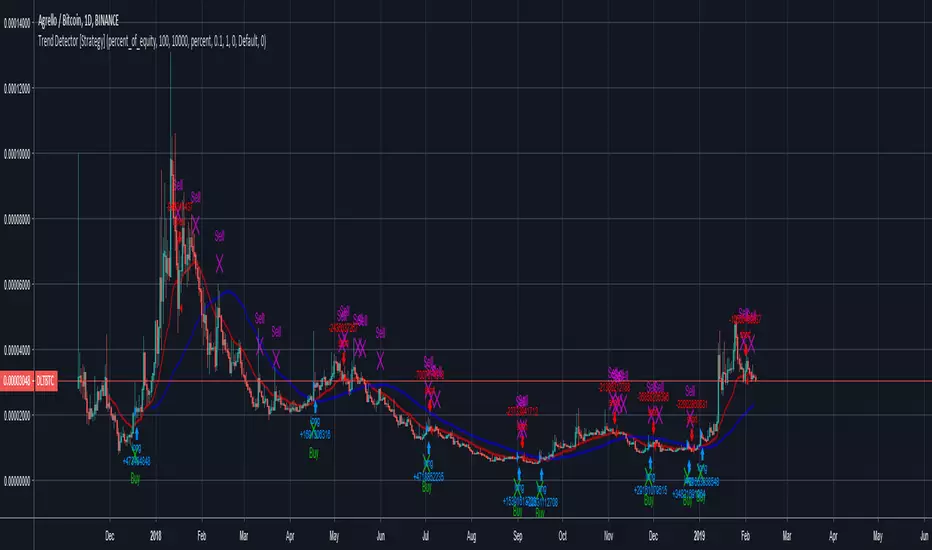Select the red horizontal current-price line
932x550 pixels.
click(x=493, y=381)
